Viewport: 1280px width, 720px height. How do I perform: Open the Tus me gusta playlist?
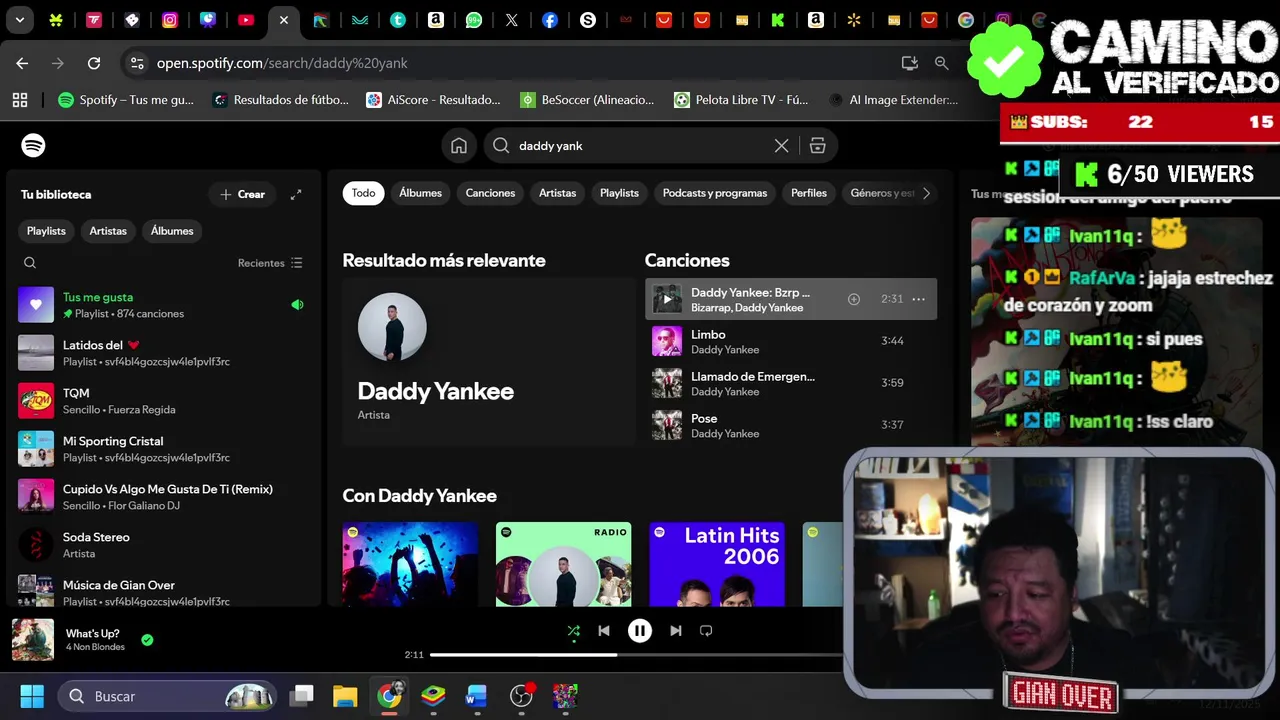pos(164,305)
